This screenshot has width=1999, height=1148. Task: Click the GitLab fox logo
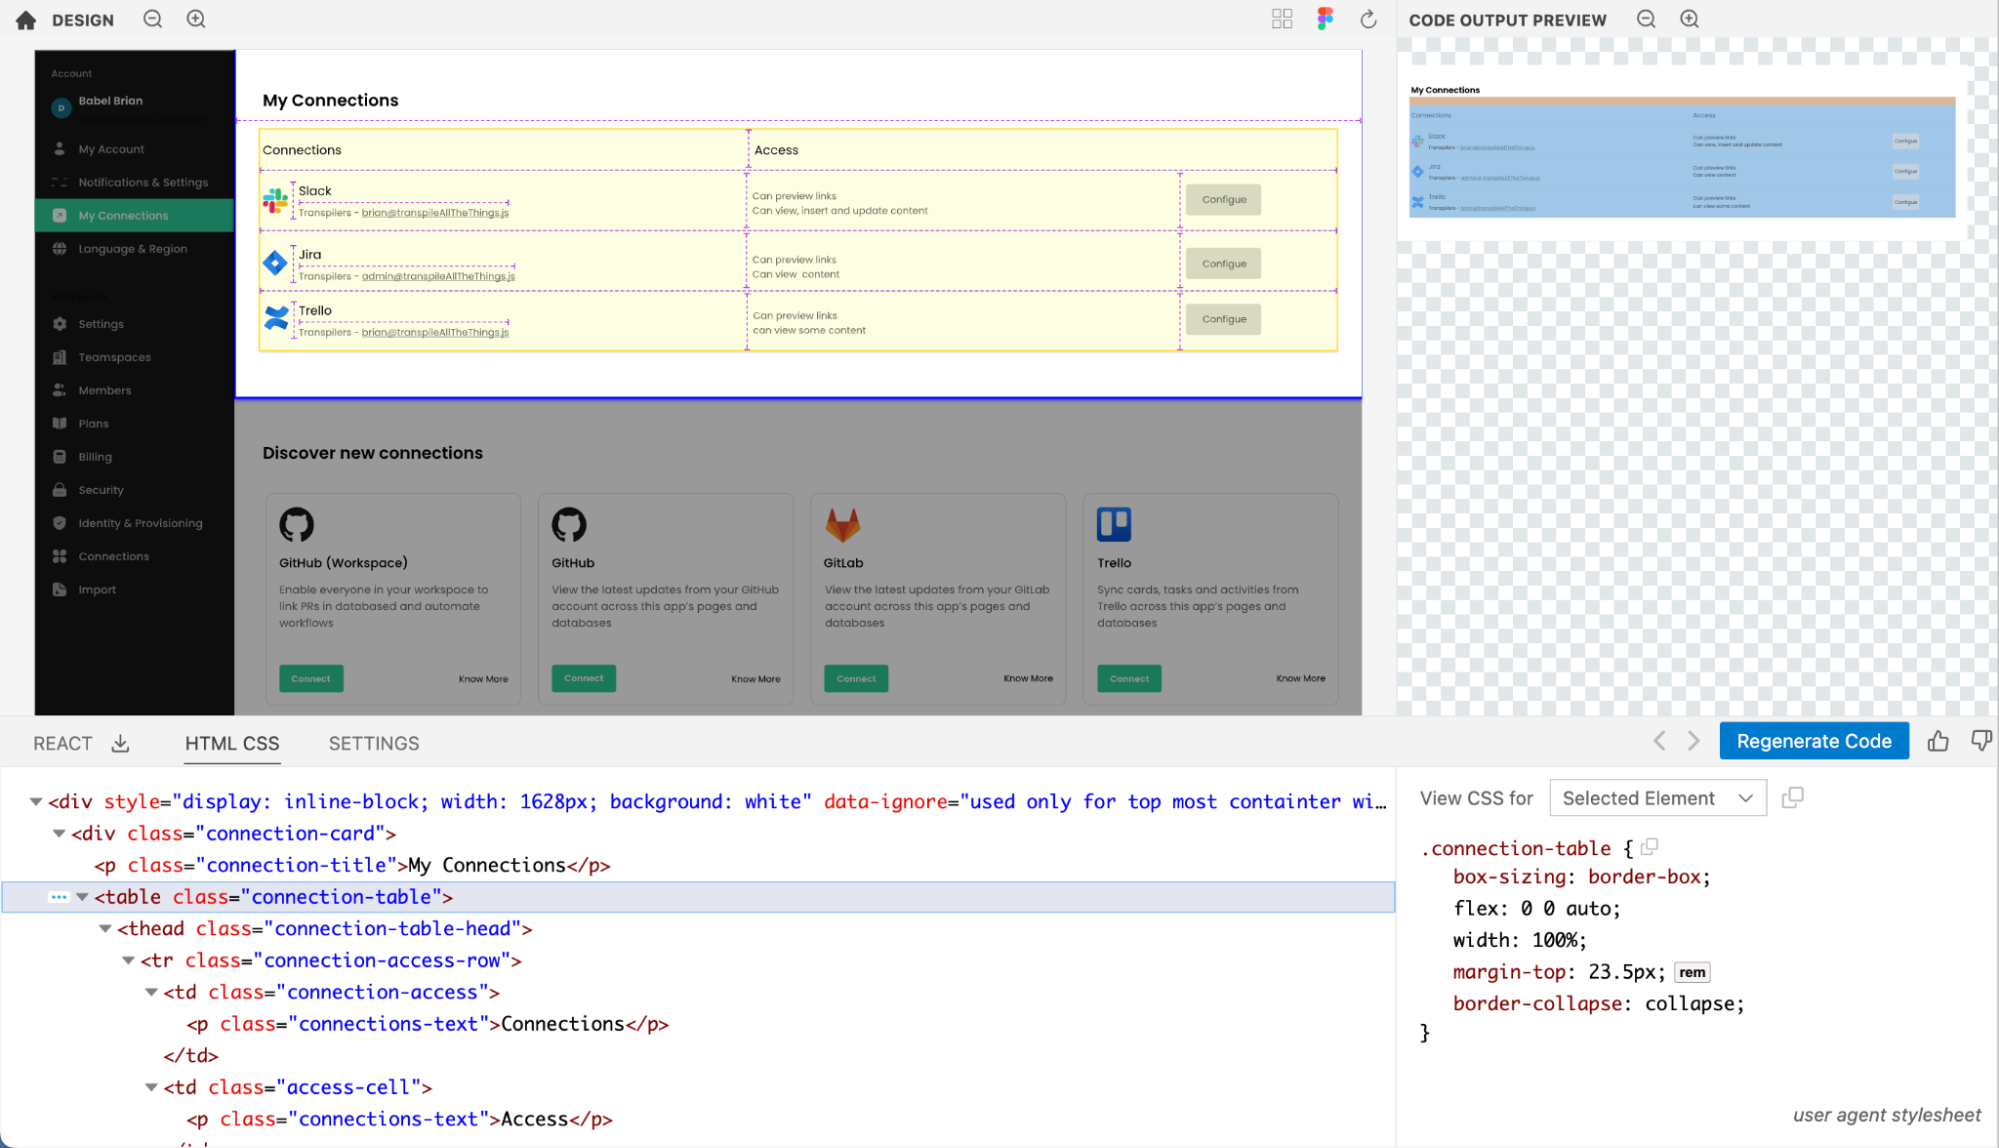tap(842, 524)
